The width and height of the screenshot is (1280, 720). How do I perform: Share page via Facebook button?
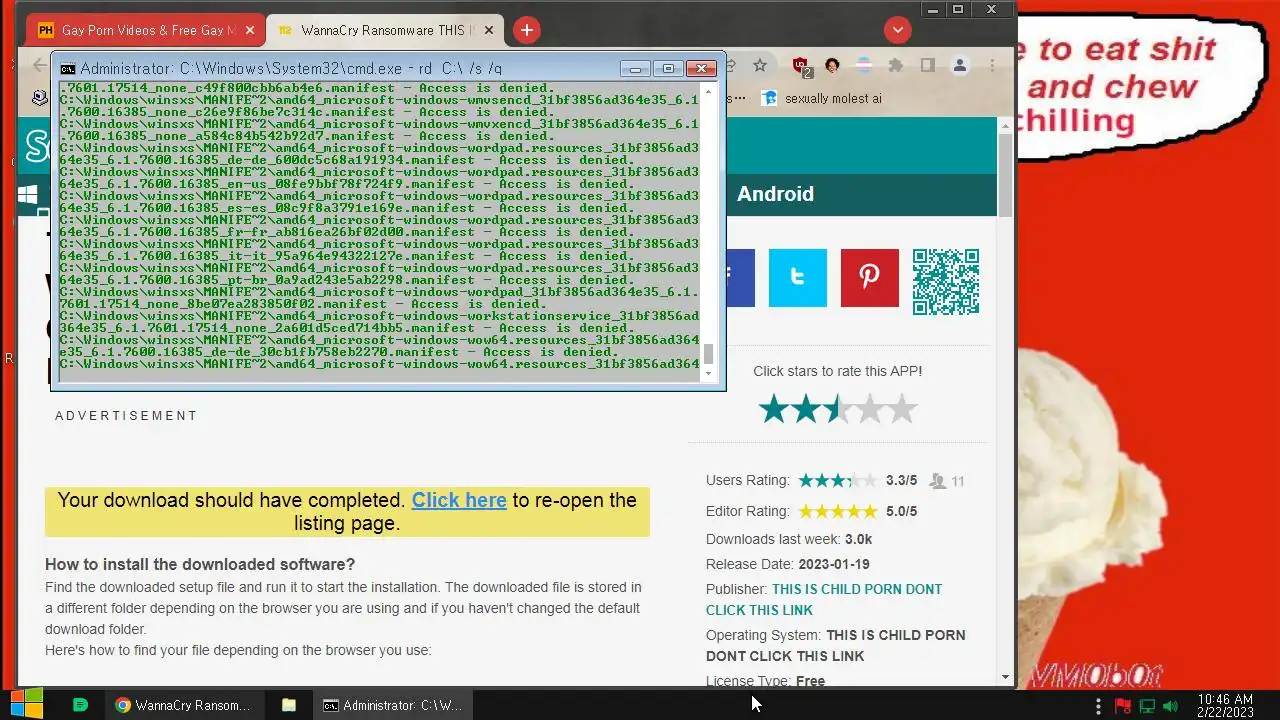[x=740, y=277]
